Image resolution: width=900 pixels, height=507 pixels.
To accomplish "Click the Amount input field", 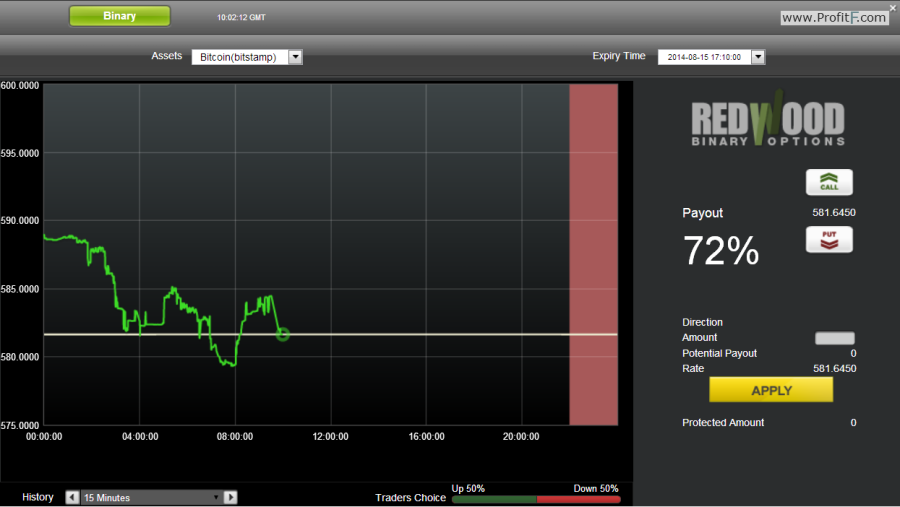I will (x=835, y=338).
